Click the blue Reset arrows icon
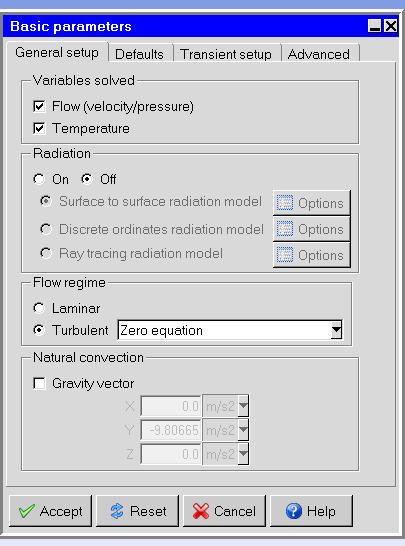 (x=117, y=511)
